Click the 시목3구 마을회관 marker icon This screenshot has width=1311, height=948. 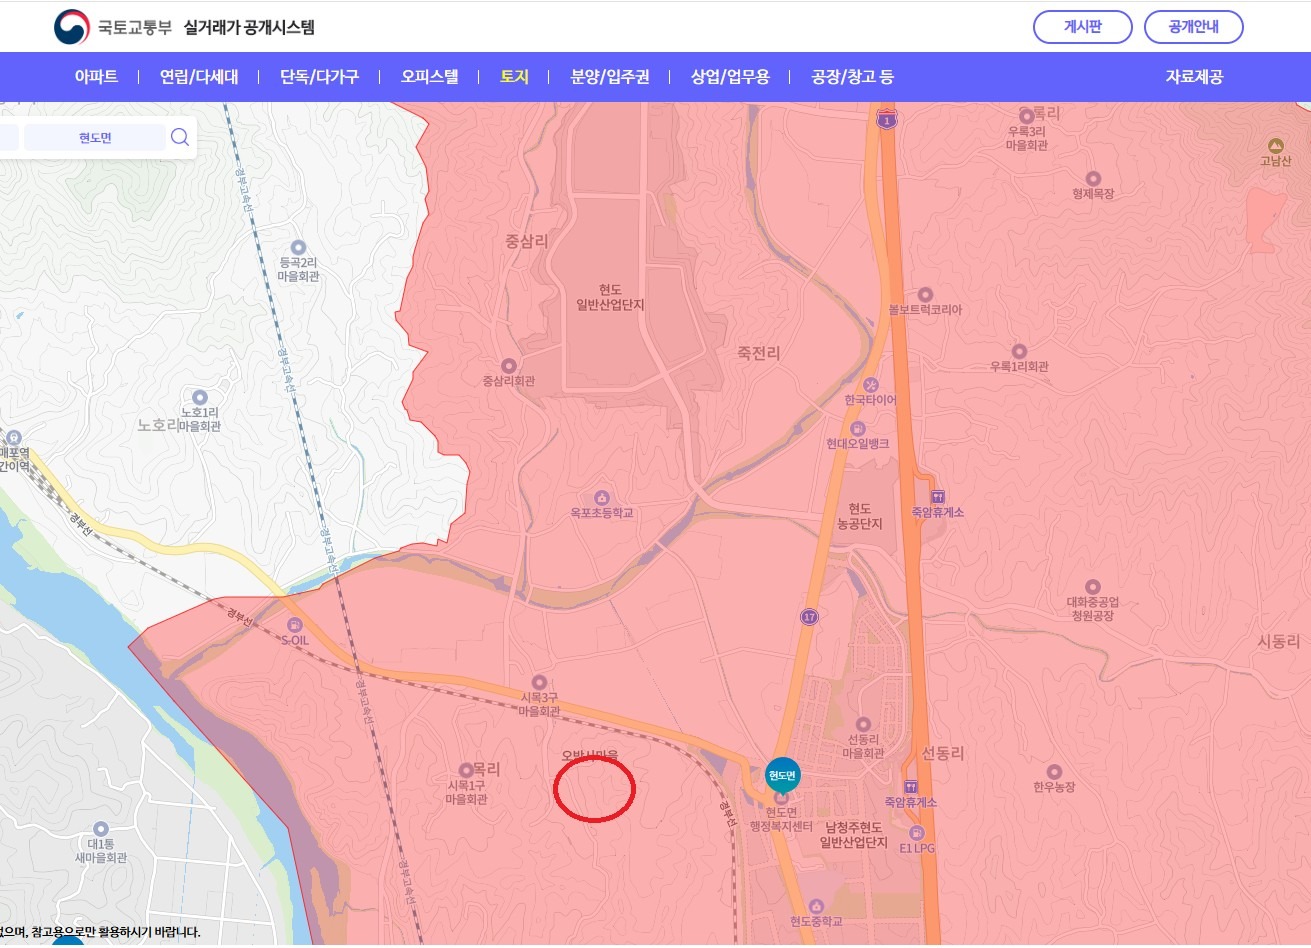pos(539,681)
